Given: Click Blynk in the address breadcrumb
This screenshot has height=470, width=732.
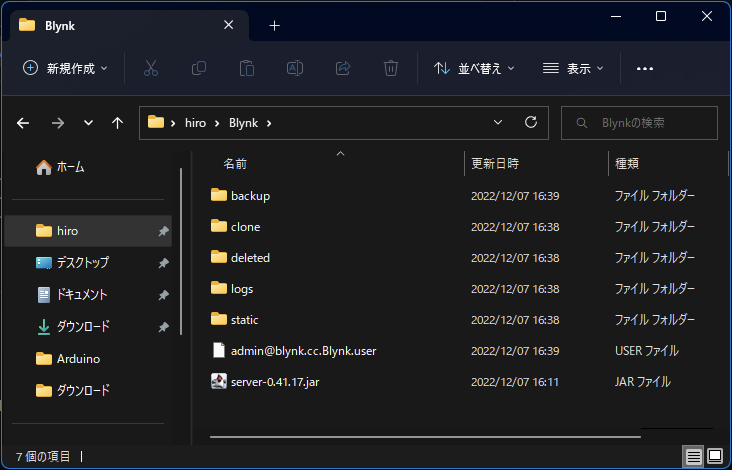Looking at the screenshot, I should [243, 123].
